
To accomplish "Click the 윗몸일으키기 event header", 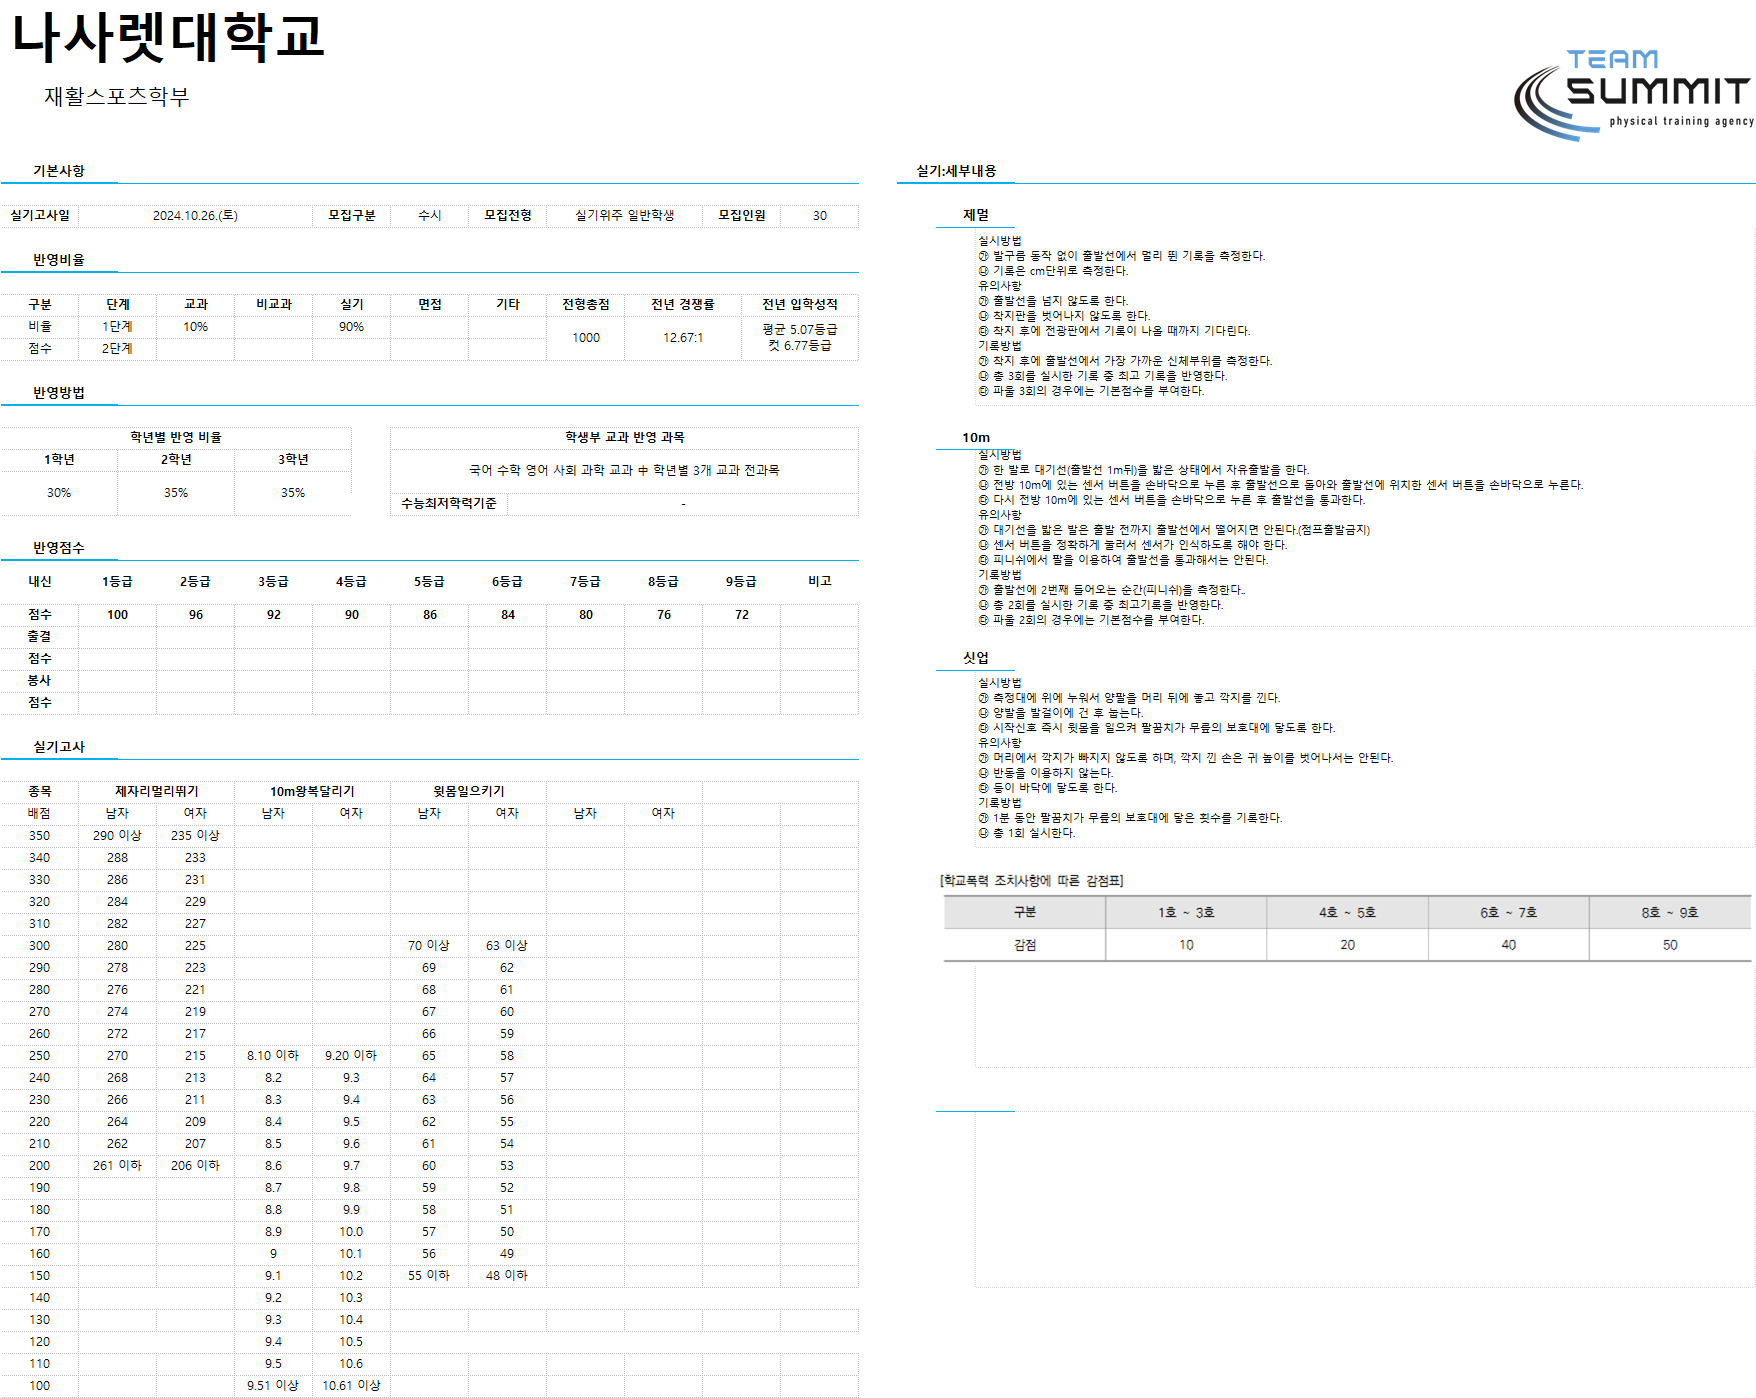I will [469, 792].
